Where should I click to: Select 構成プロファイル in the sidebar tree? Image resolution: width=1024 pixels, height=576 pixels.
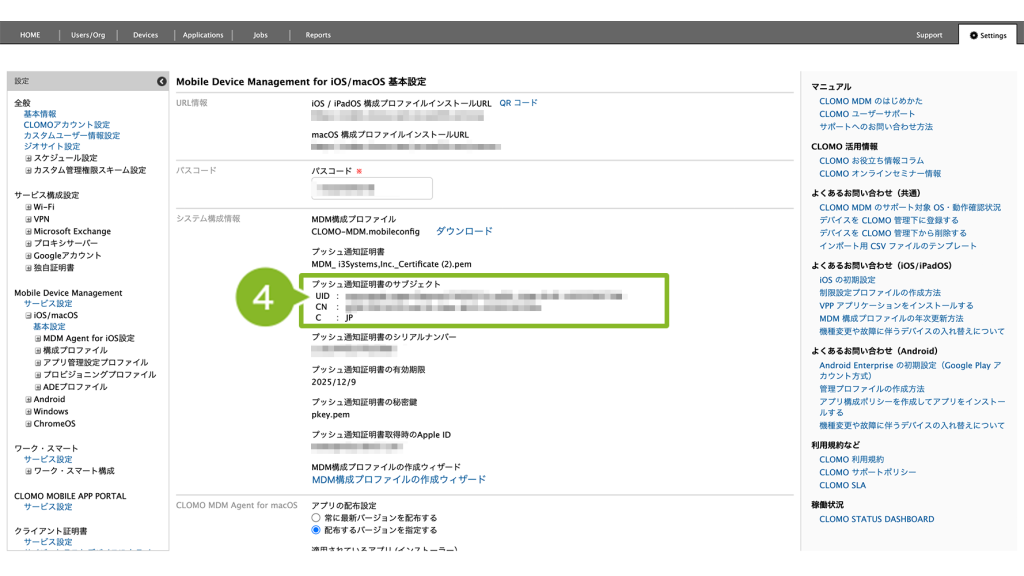[75, 351]
